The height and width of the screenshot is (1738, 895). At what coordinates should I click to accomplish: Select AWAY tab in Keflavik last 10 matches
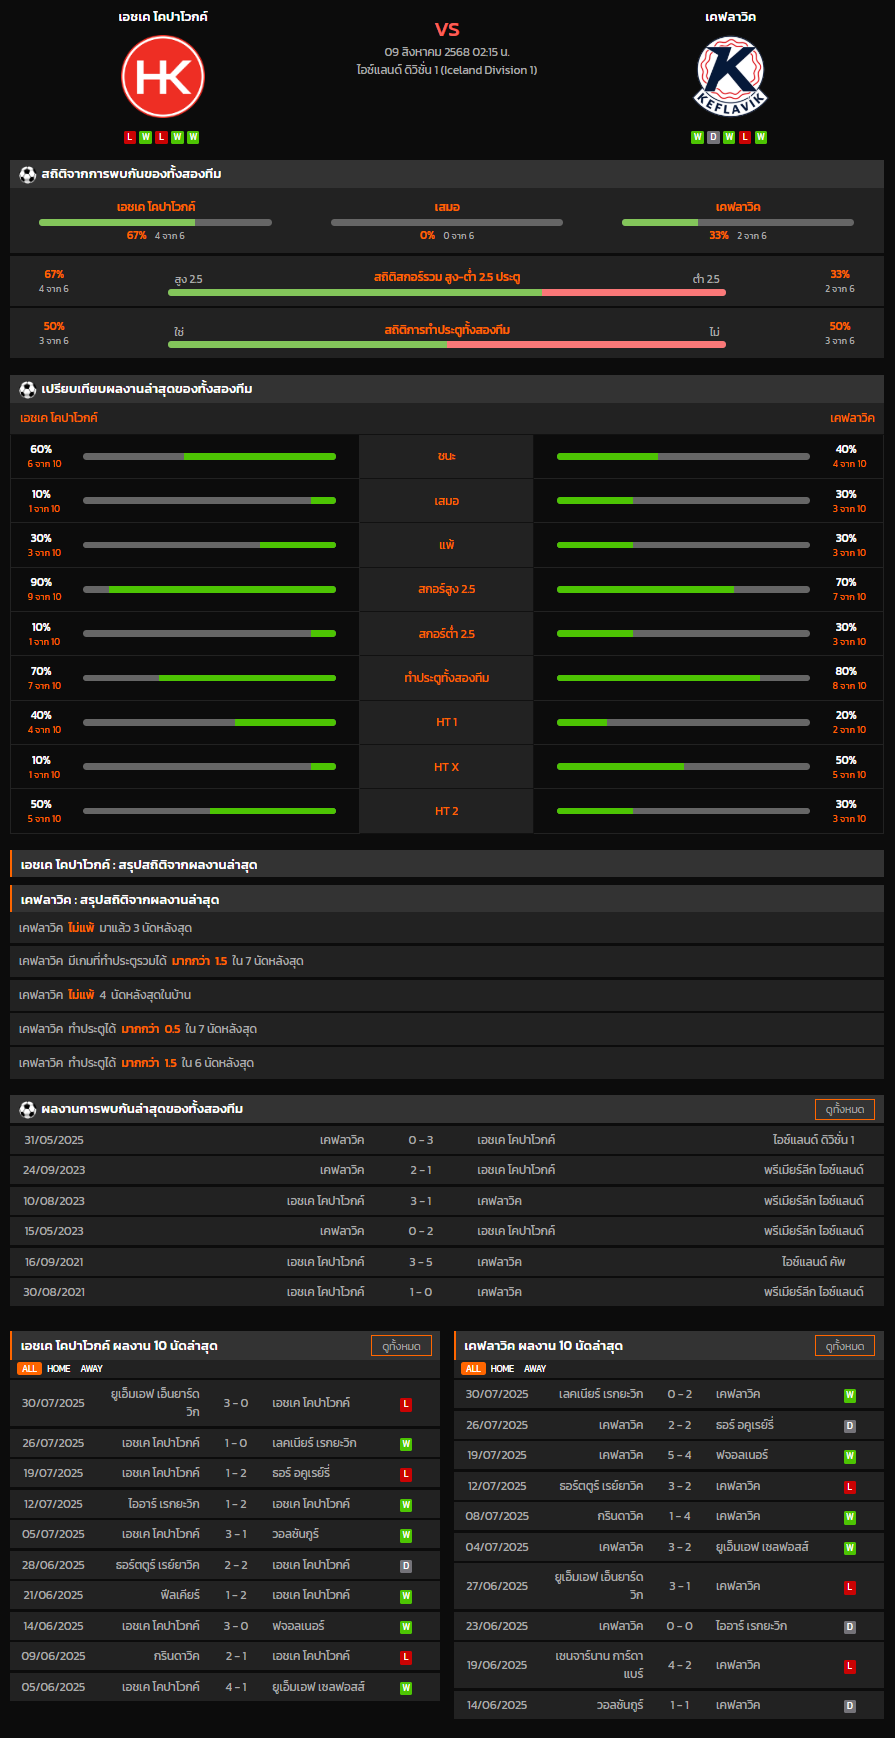point(536,1369)
